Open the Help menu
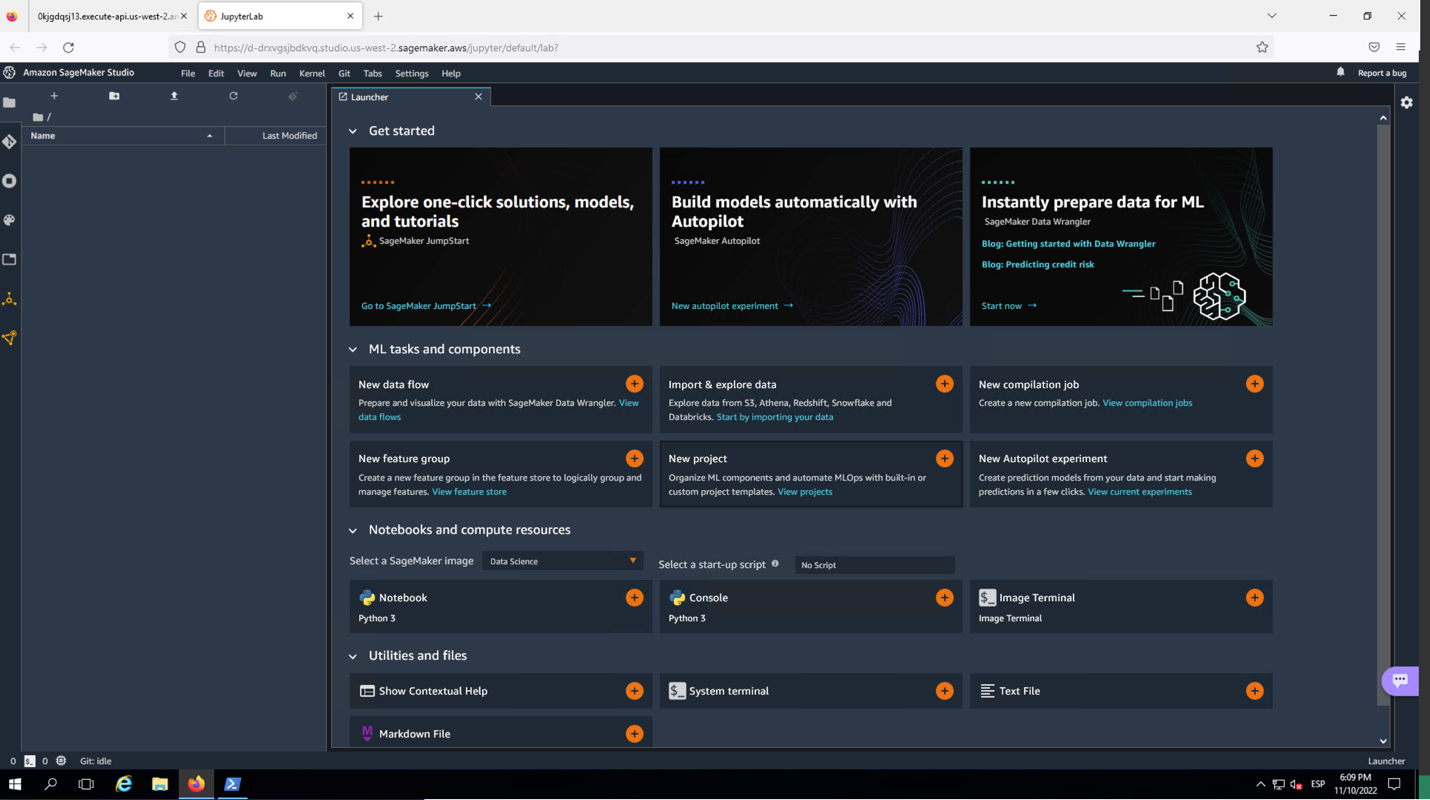 [451, 73]
